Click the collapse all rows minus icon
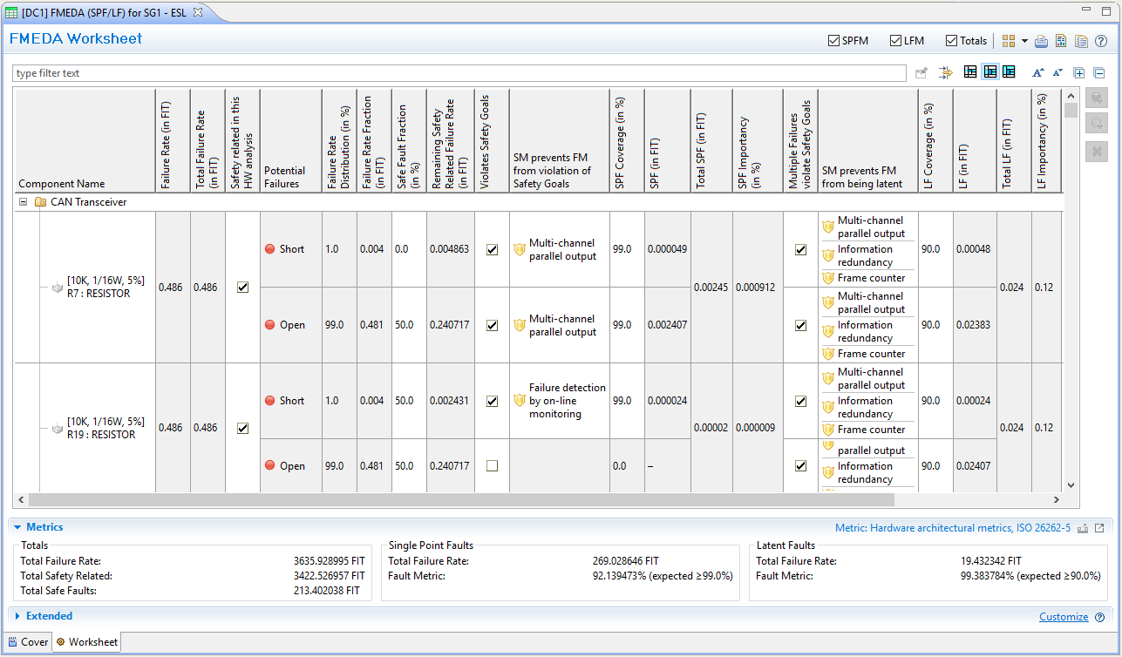Viewport: 1122px width, 657px height. [1099, 73]
